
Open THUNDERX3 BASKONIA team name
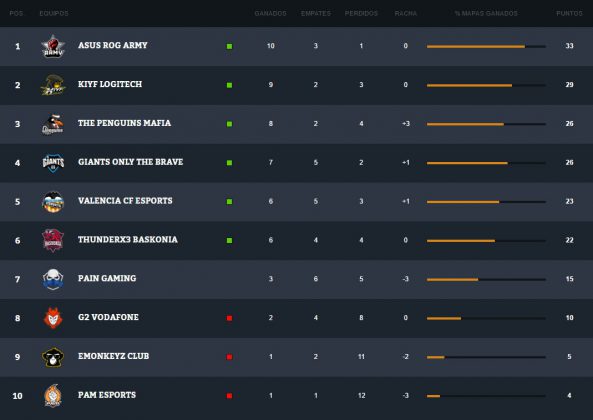(x=128, y=240)
